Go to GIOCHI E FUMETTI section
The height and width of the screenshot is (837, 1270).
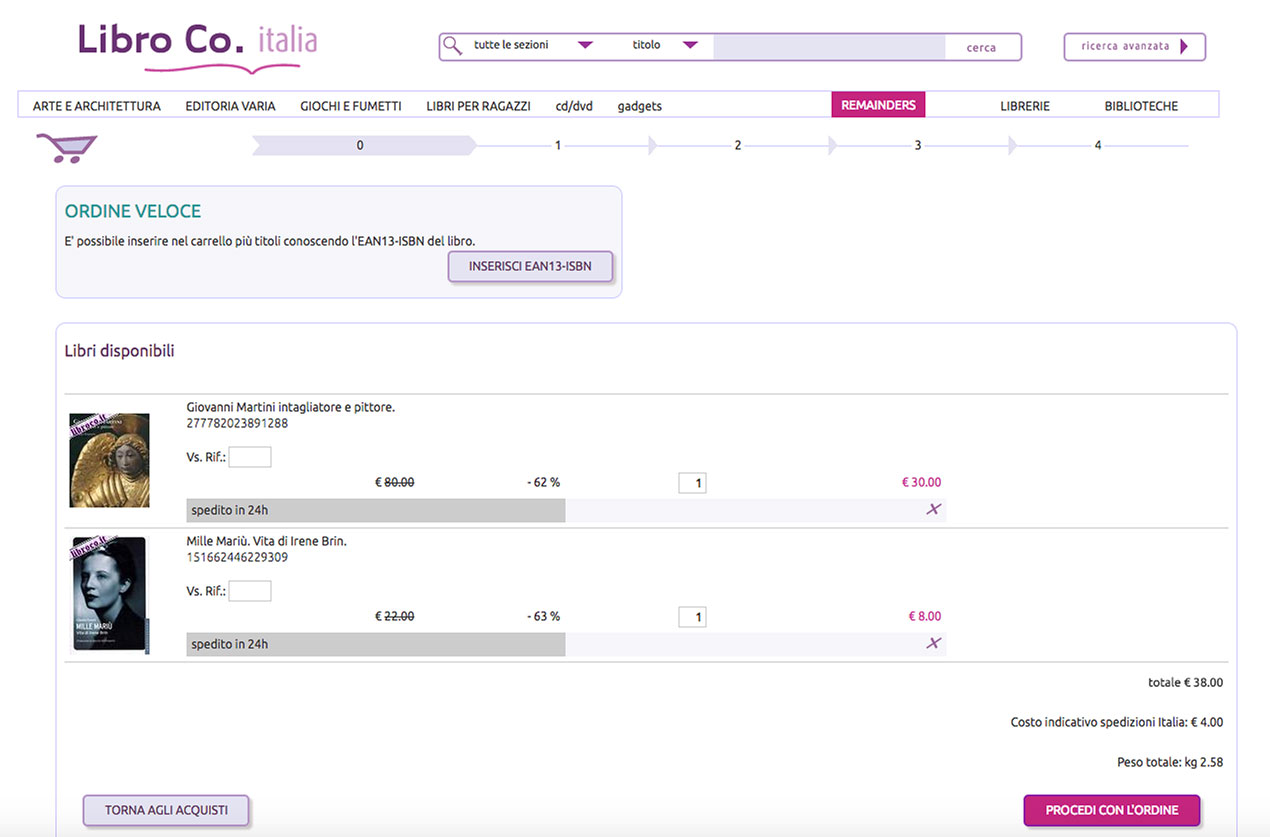(x=350, y=106)
